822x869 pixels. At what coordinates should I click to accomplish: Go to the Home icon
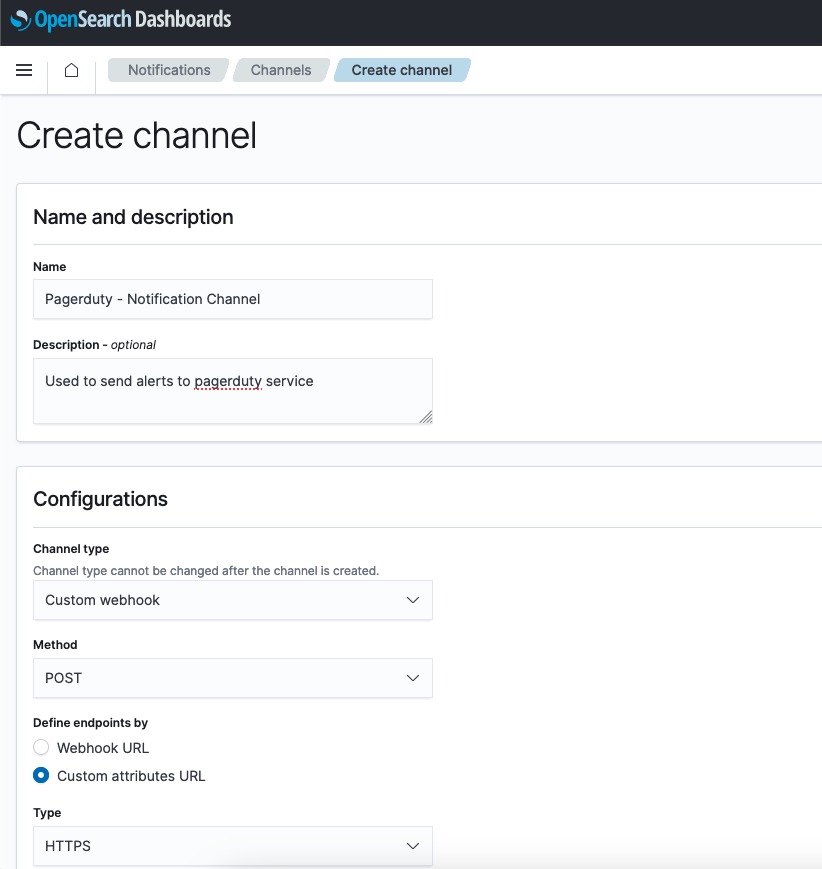point(72,70)
